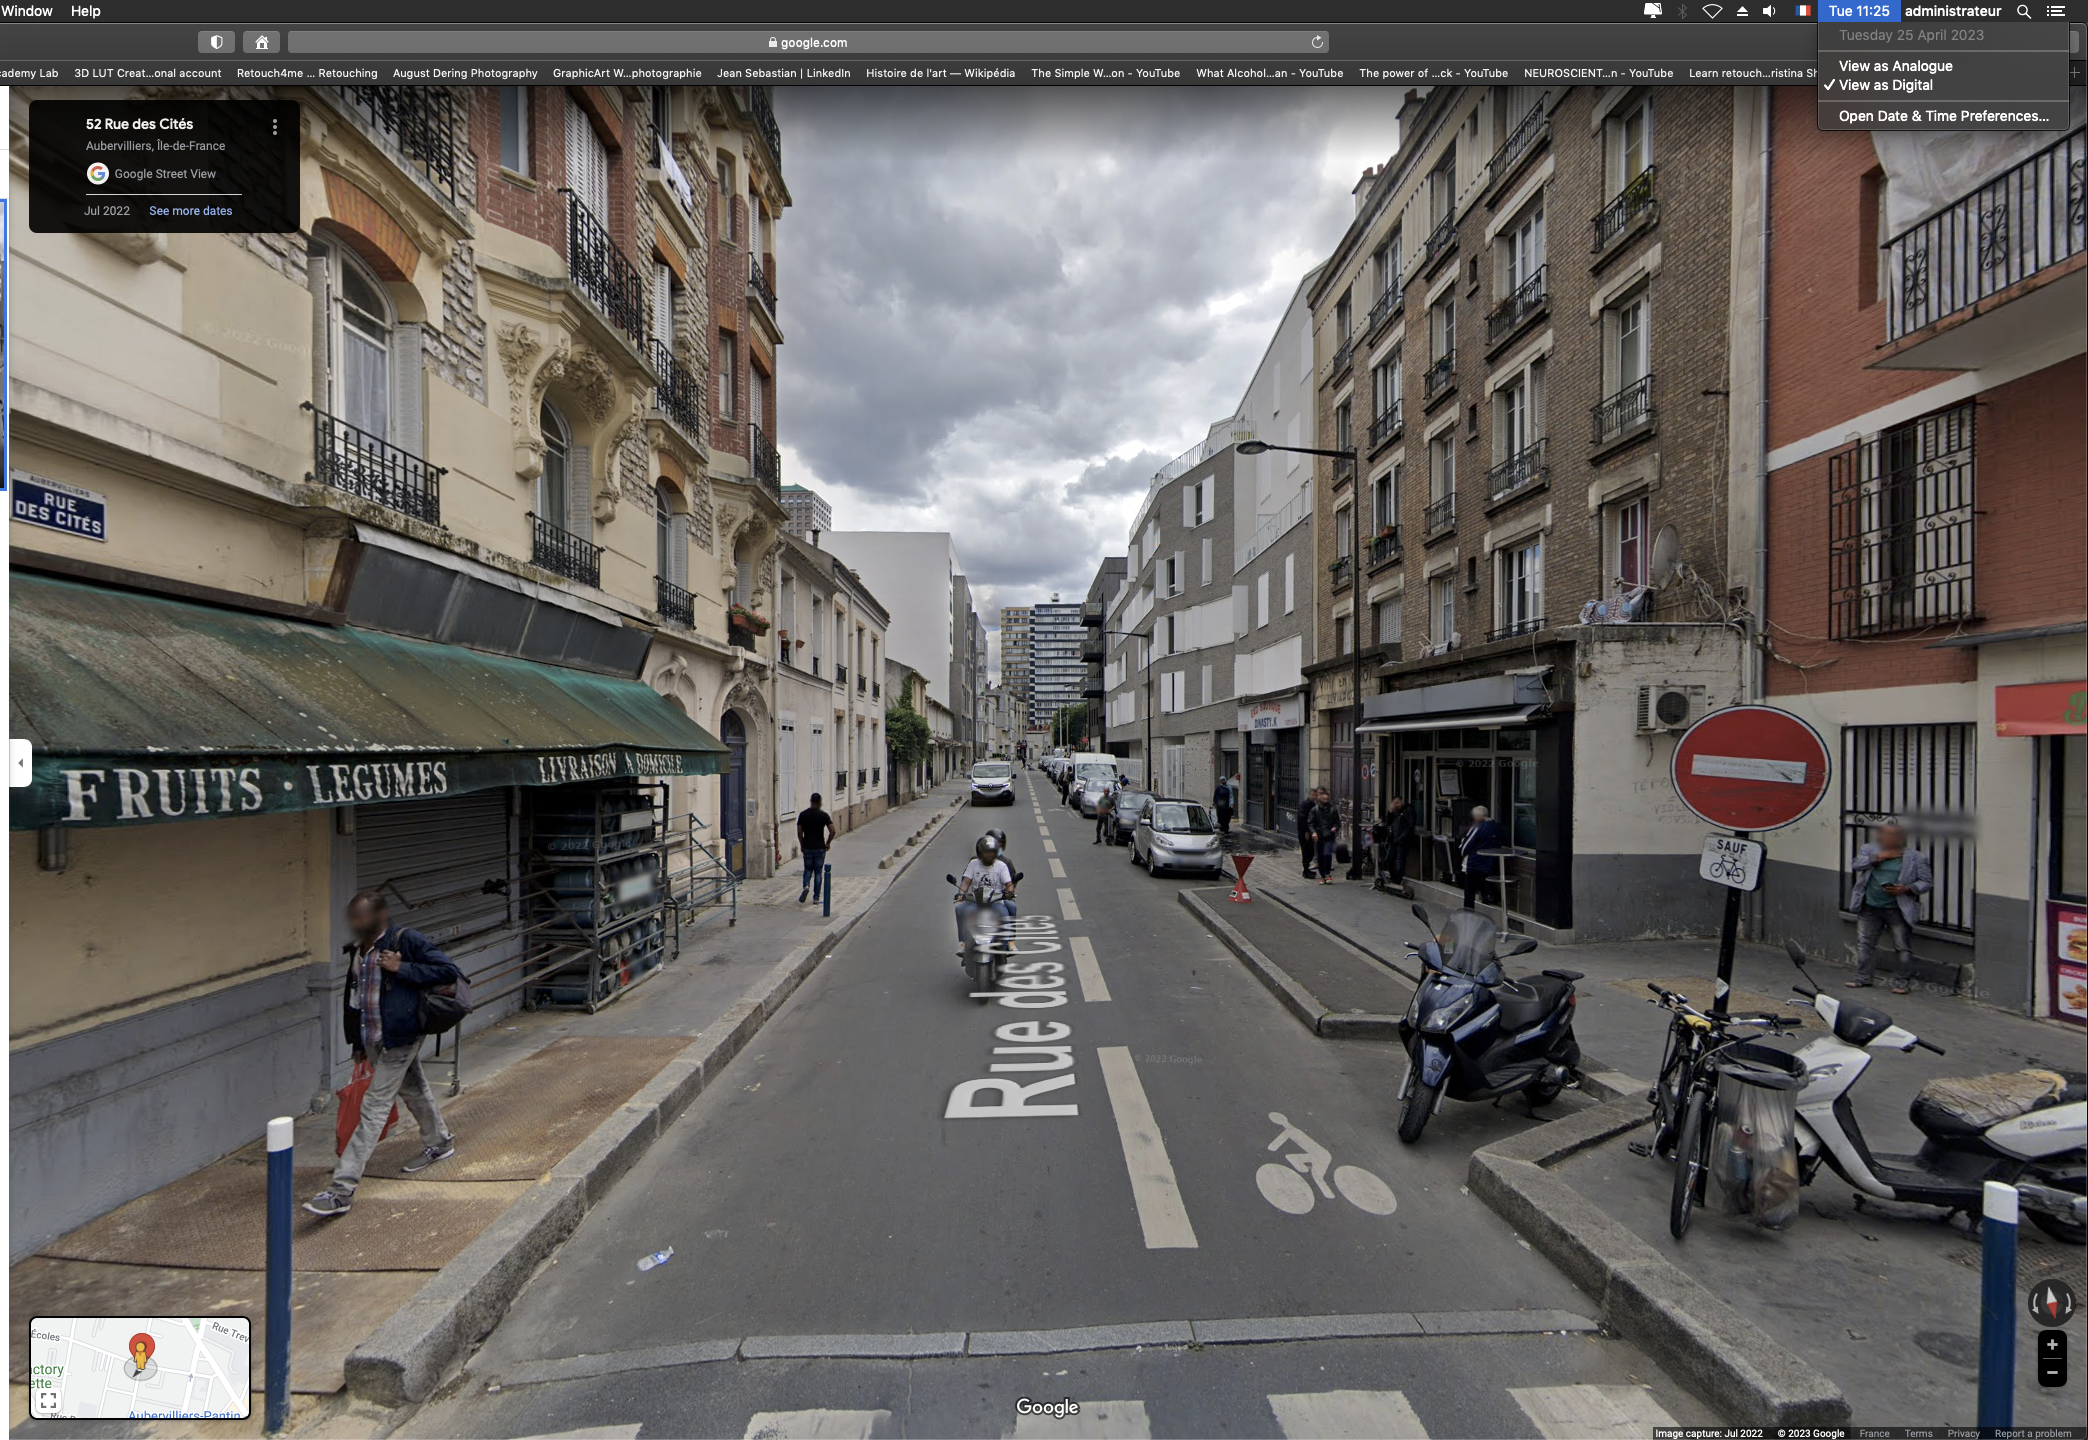Open a new tab with the plus icon
The width and height of the screenshot is (2088, 1440).
tap(2075, 73)
